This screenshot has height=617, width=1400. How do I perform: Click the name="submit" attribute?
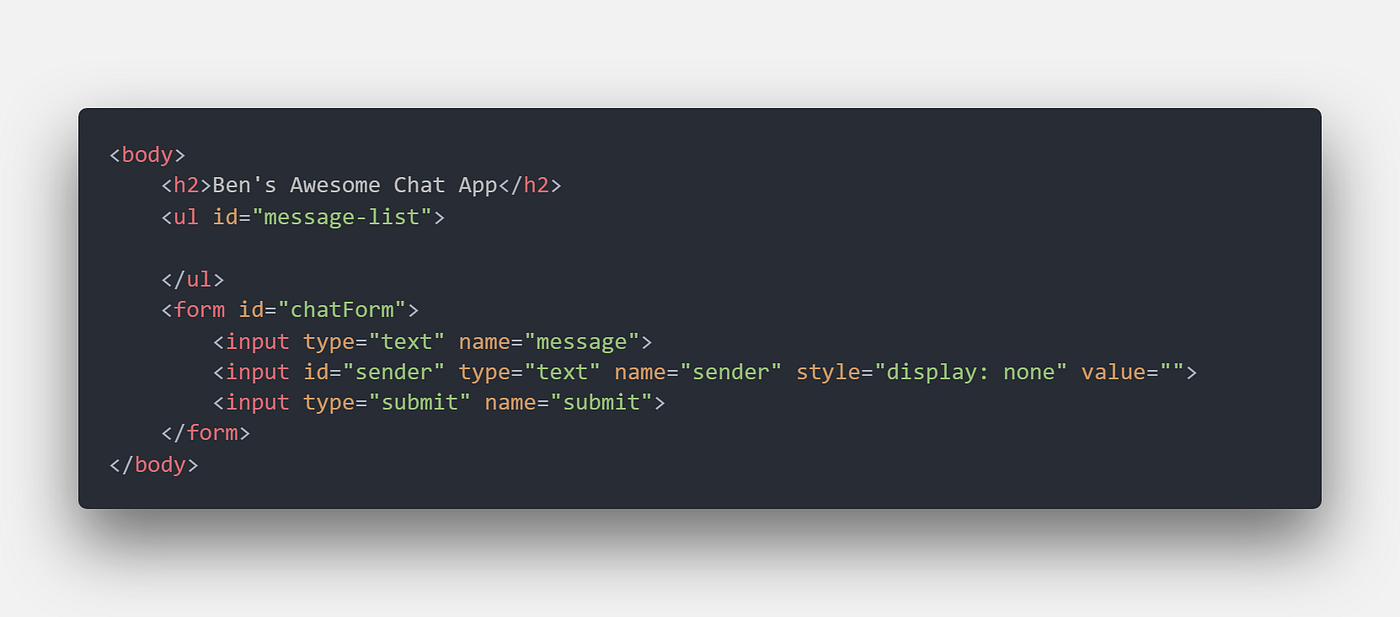tap(568, 403)
